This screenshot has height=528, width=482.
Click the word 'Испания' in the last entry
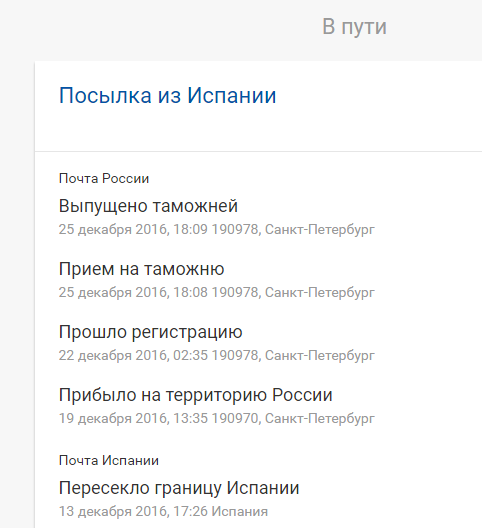click(239, 511)
